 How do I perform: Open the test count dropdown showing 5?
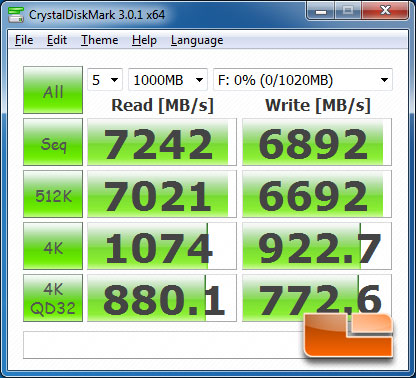[105, 80]
